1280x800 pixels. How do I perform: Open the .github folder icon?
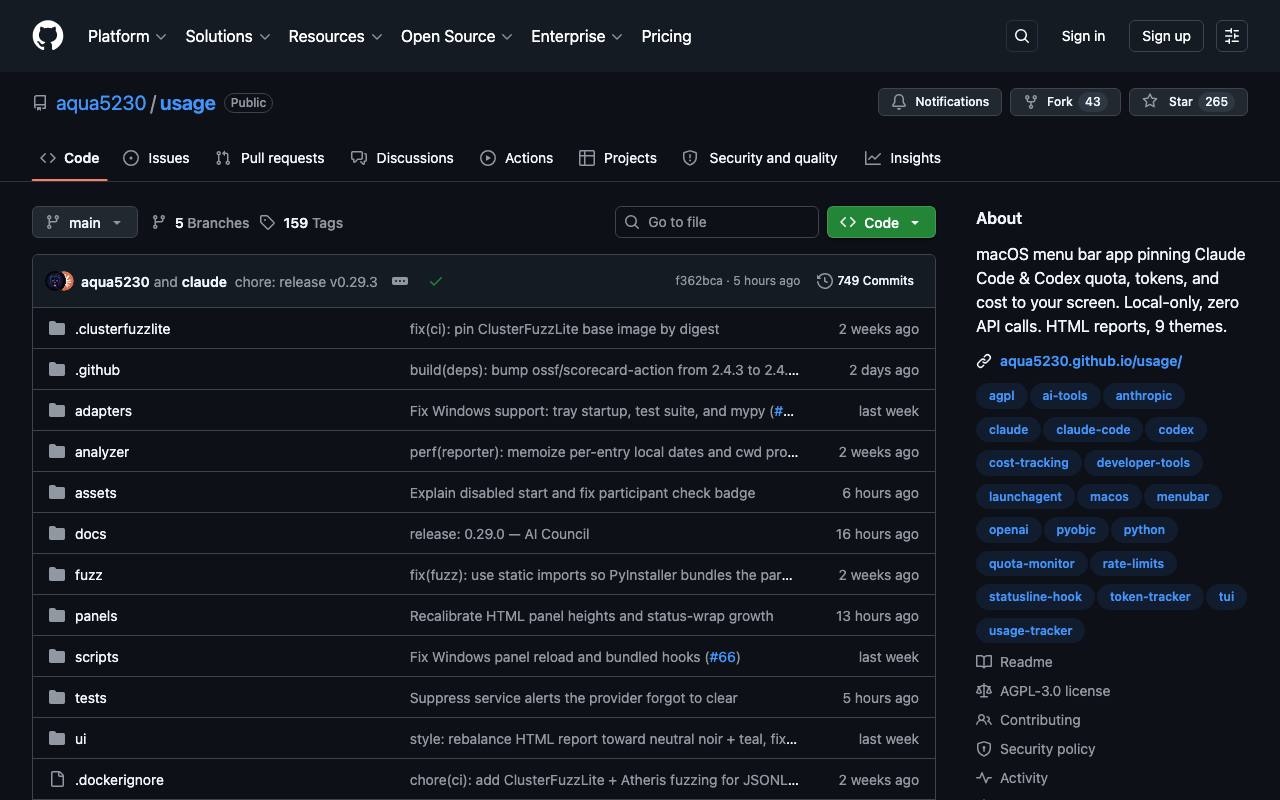[x=57, y=369]
